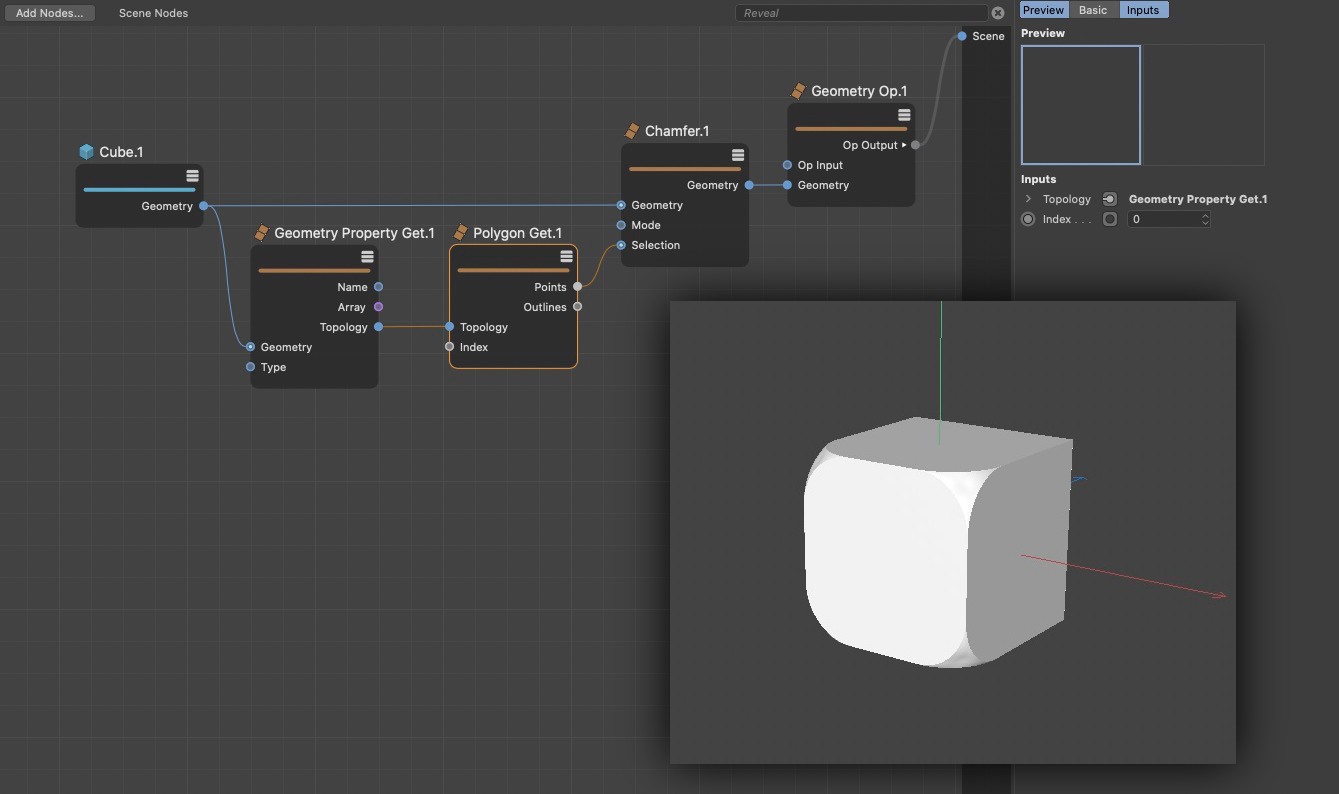Image resolution: width=1339 pixels, height=794 pixels.
Task: Click the Topology input port on Polygon Get.1
Action: (449, 327)
